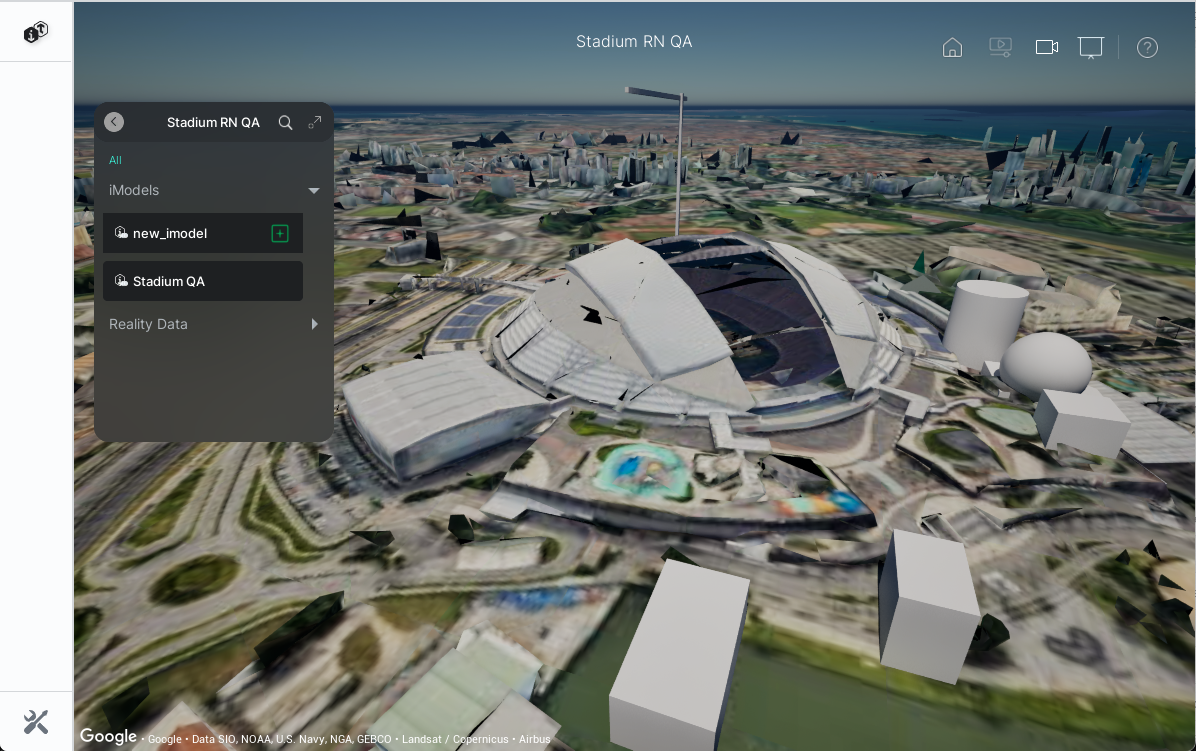
Task: Select the All filter tab
Action: click(x=115, y=160)
